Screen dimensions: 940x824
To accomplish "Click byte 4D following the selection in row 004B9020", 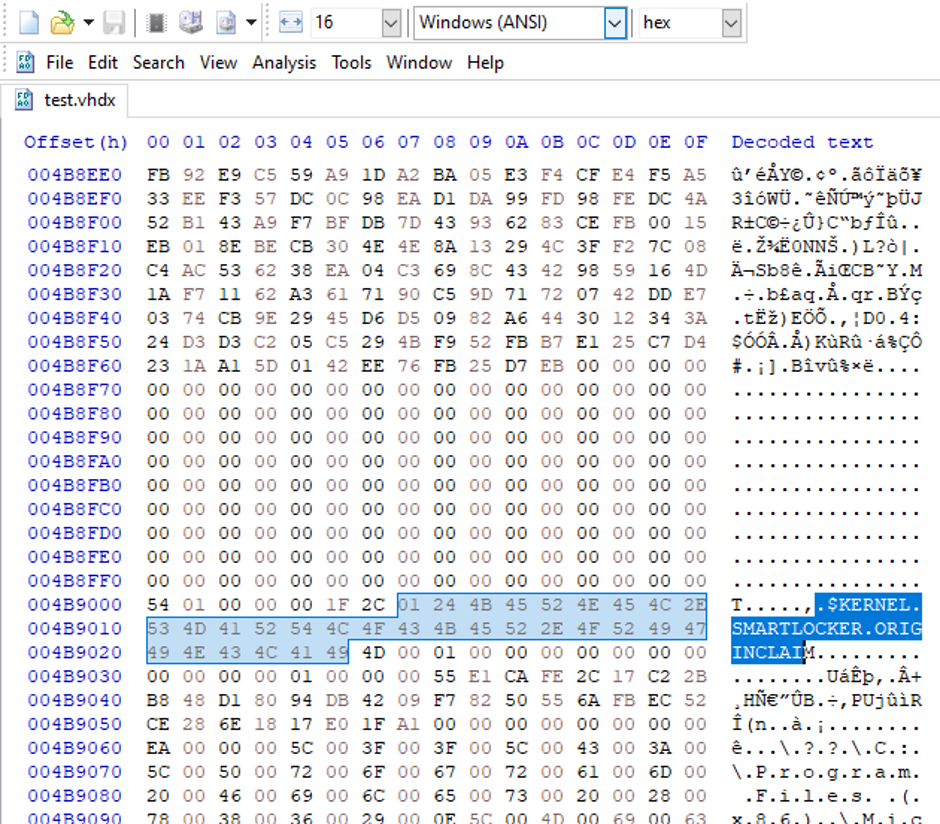I will click(x=373, y=653).
